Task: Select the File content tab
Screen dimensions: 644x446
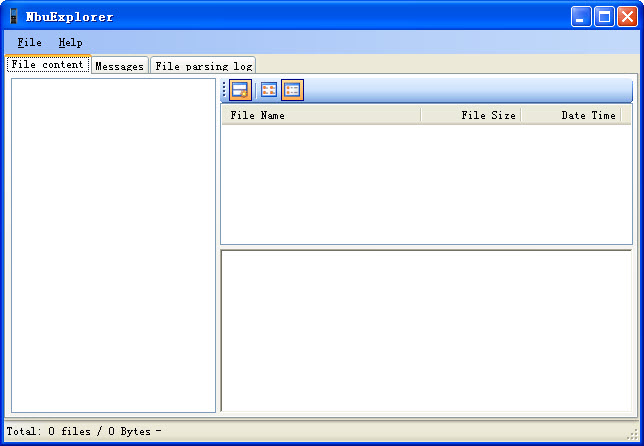Action: click(x=48, y=65)
